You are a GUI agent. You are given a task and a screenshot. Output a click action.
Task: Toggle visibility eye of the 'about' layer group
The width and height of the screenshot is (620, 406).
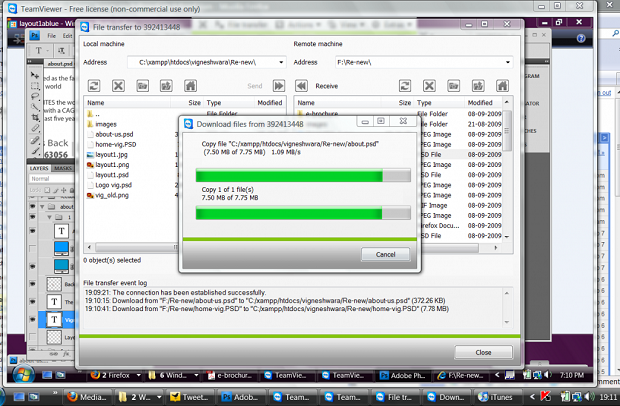pos(32,207)
